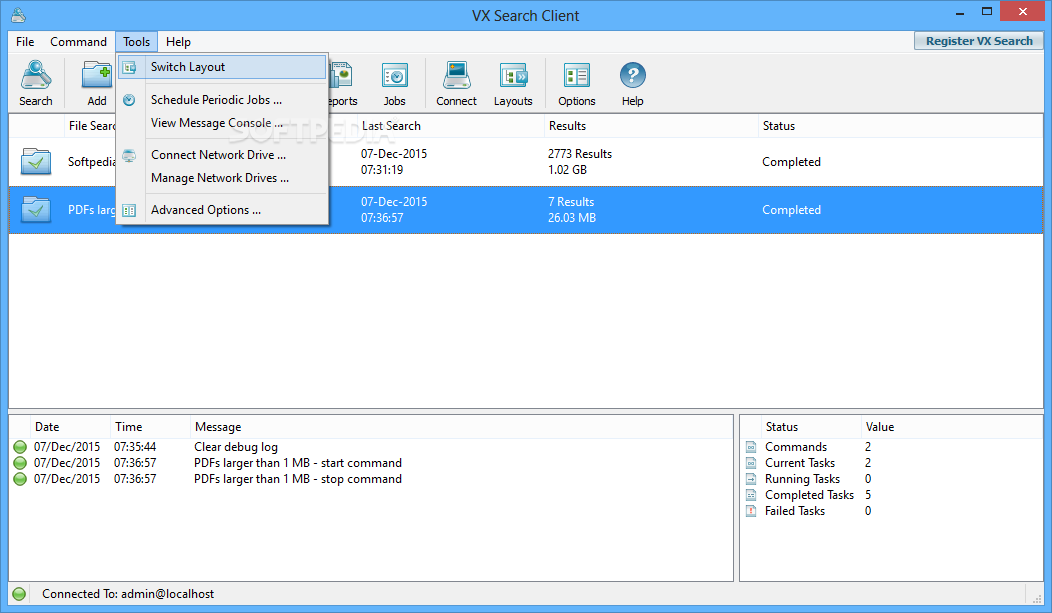Select the '2773 Results' cell

pos(580,154)
